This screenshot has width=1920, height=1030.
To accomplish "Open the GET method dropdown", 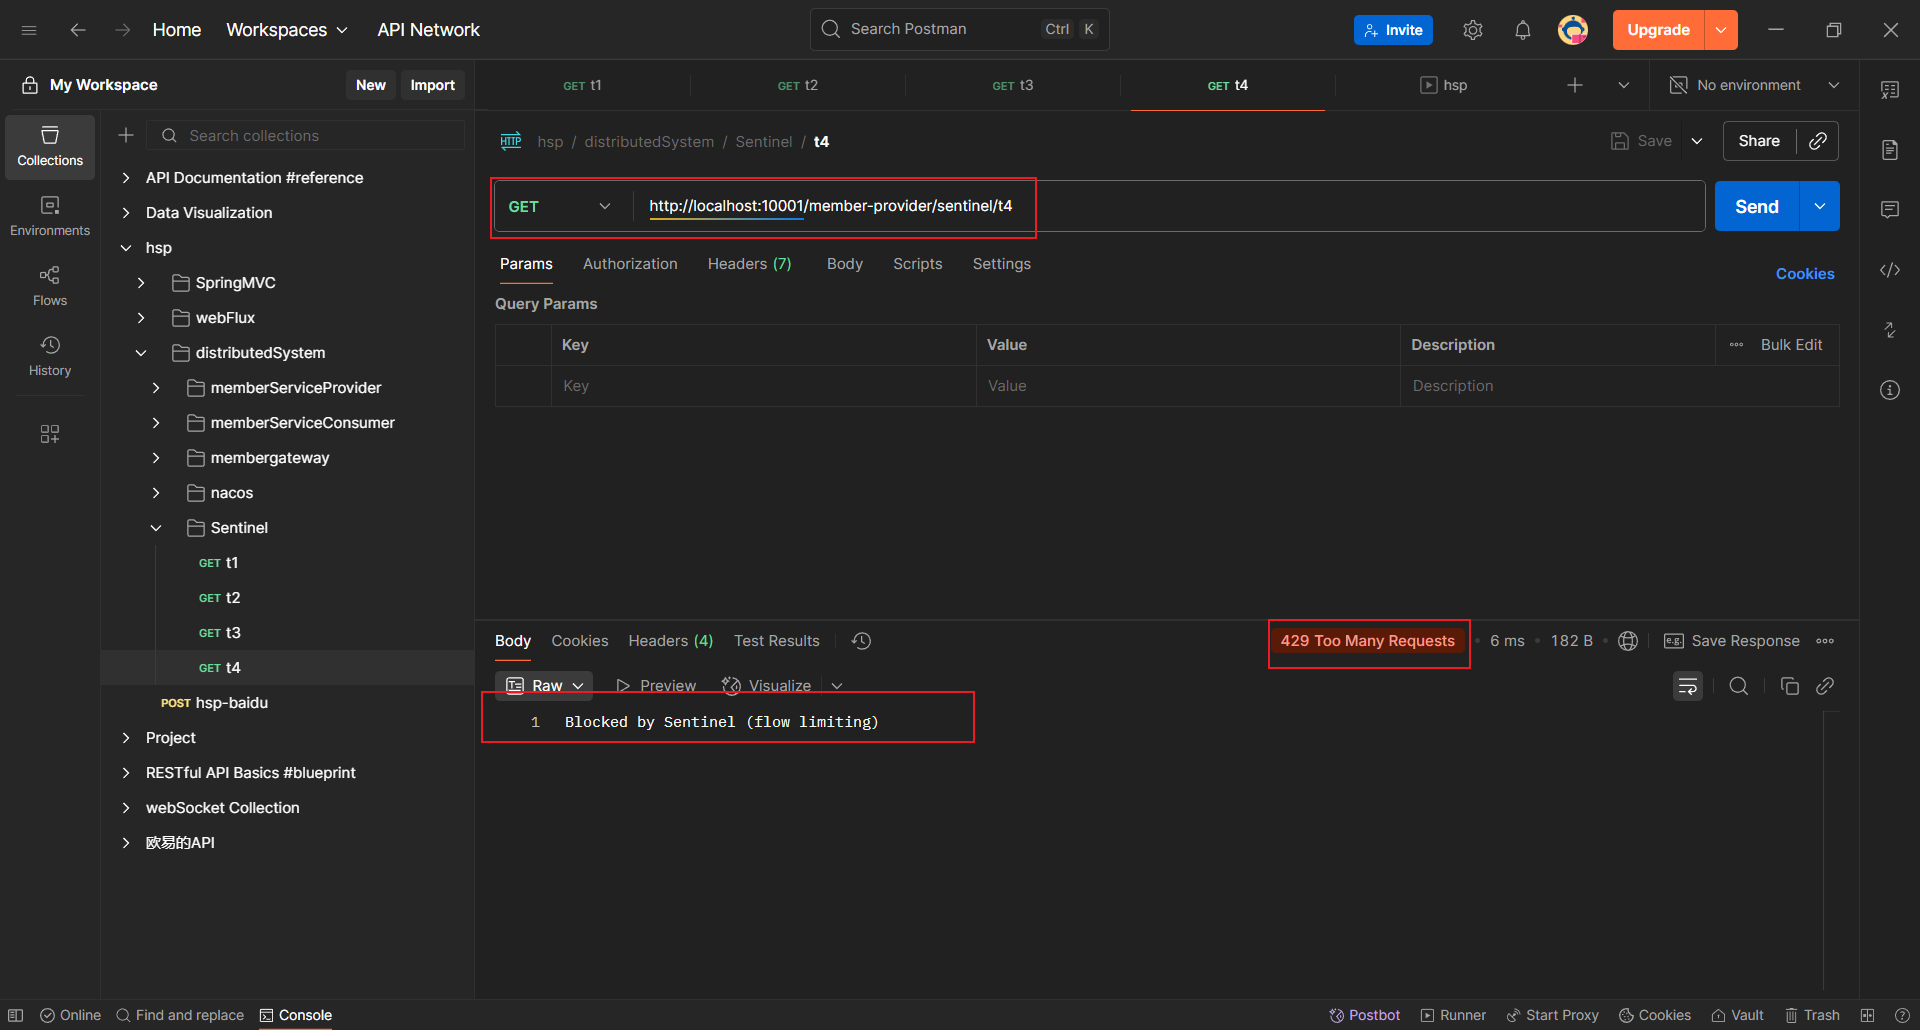I will pyautogui.click(x=560, y=206).
